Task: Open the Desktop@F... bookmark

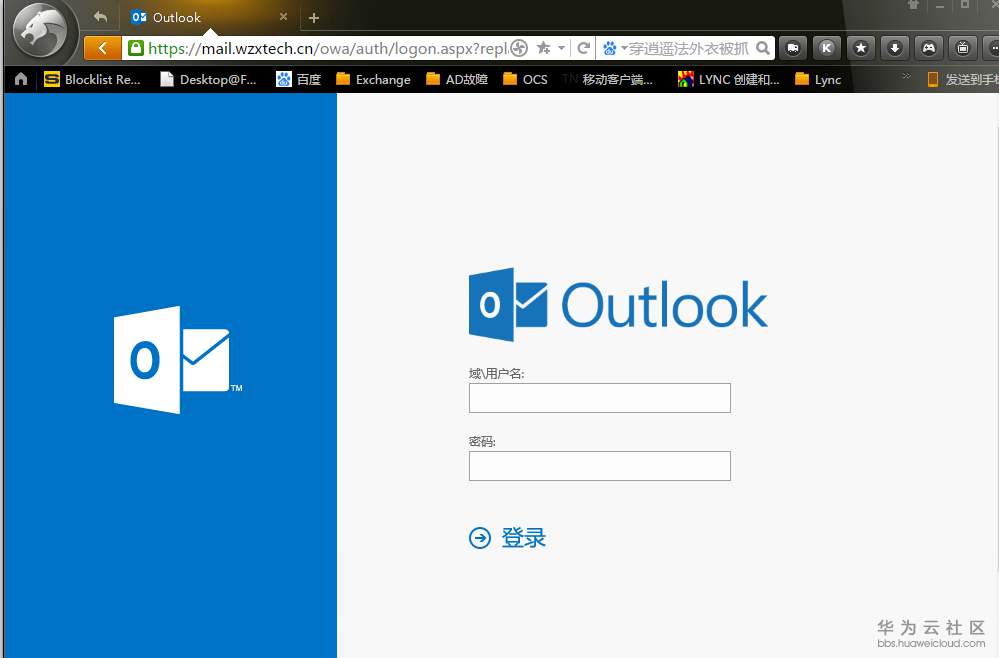Action: click(208, 79)
